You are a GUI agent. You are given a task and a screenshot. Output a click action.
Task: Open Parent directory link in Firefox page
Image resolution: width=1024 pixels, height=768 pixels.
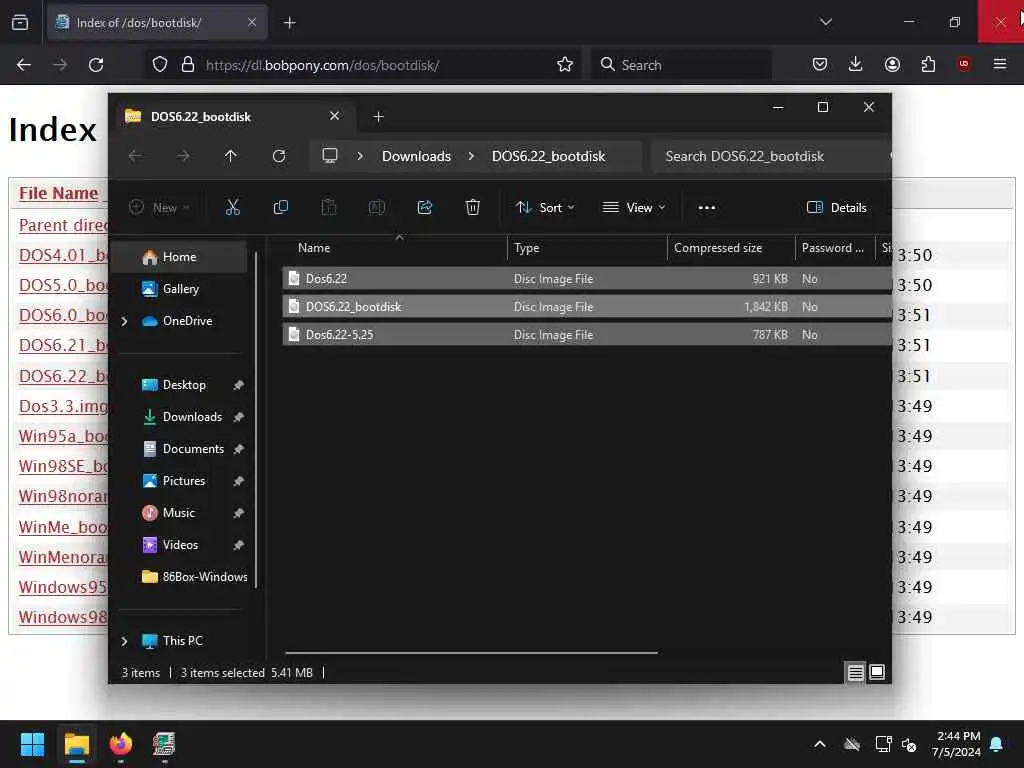pyautogui.click(x=63, y=225)
